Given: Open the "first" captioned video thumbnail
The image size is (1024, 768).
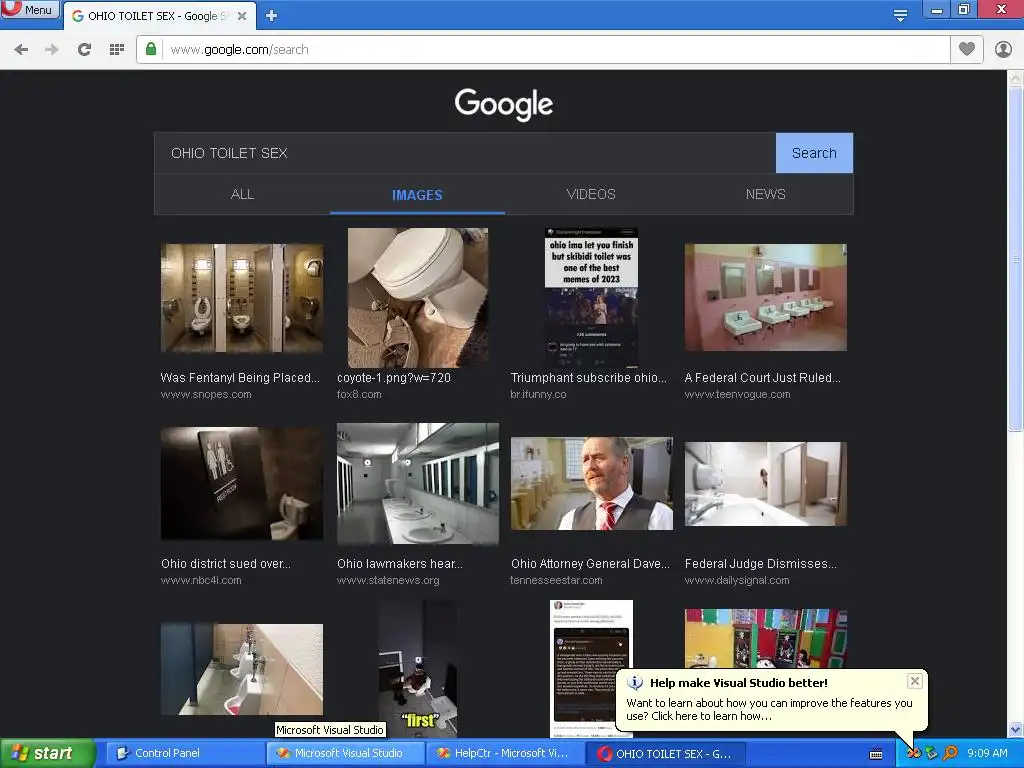Looking at the screenshot, I should coord(417,669).
